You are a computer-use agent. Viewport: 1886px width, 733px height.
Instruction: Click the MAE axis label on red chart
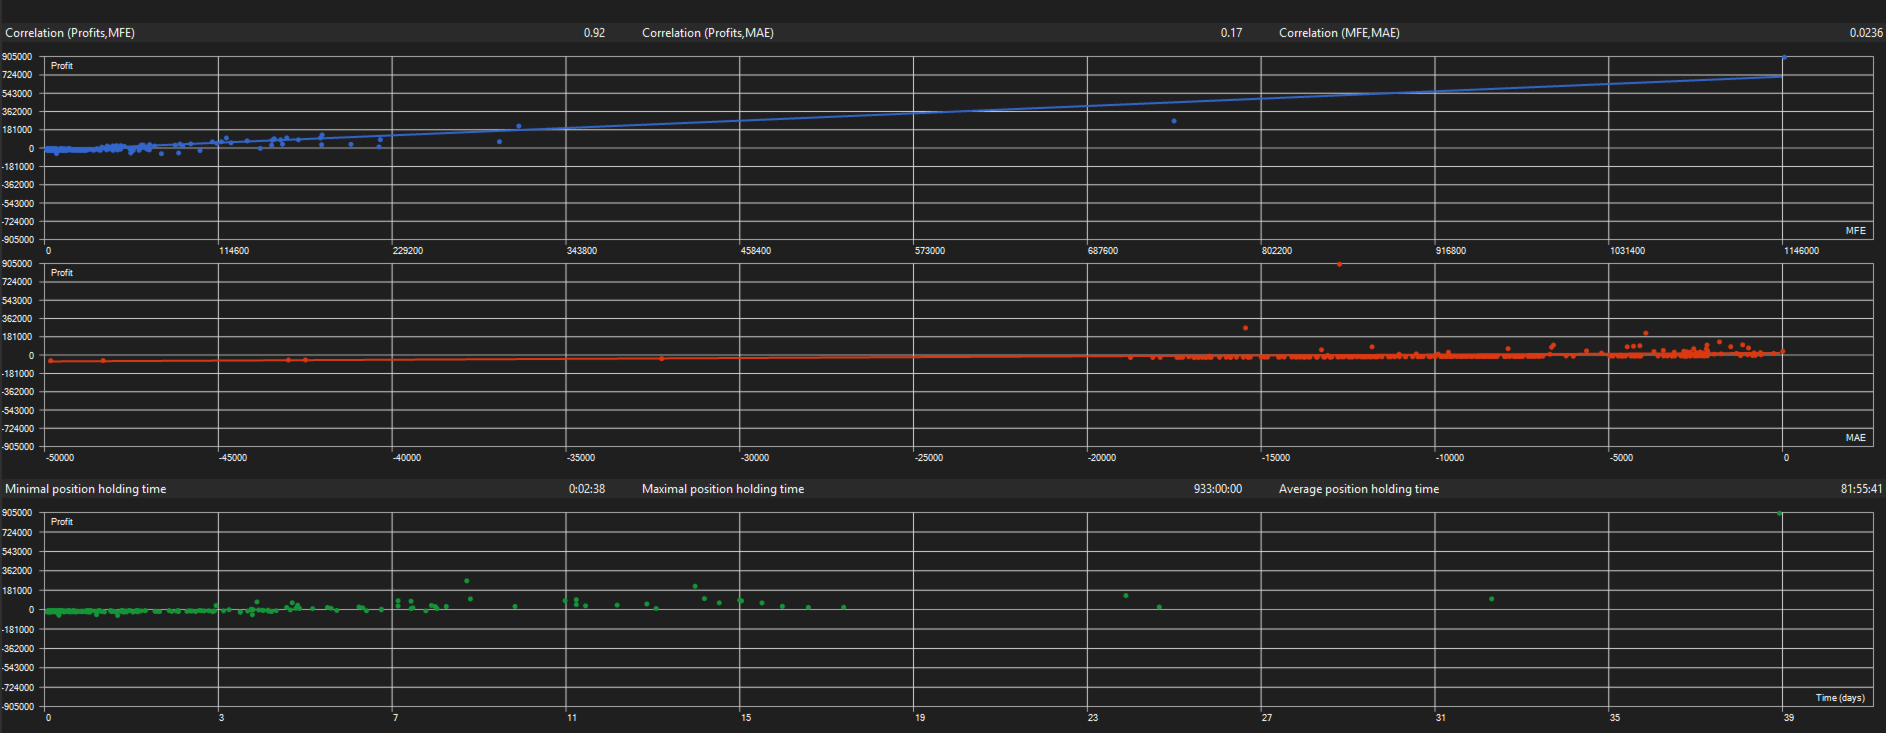click(1855, 438)
